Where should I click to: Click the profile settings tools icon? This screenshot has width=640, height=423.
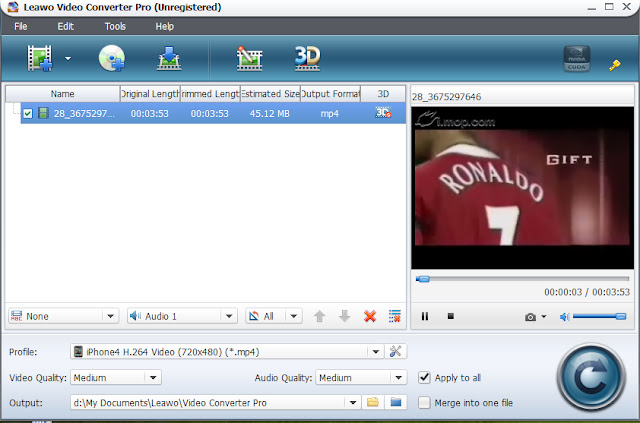pos(396,352)
